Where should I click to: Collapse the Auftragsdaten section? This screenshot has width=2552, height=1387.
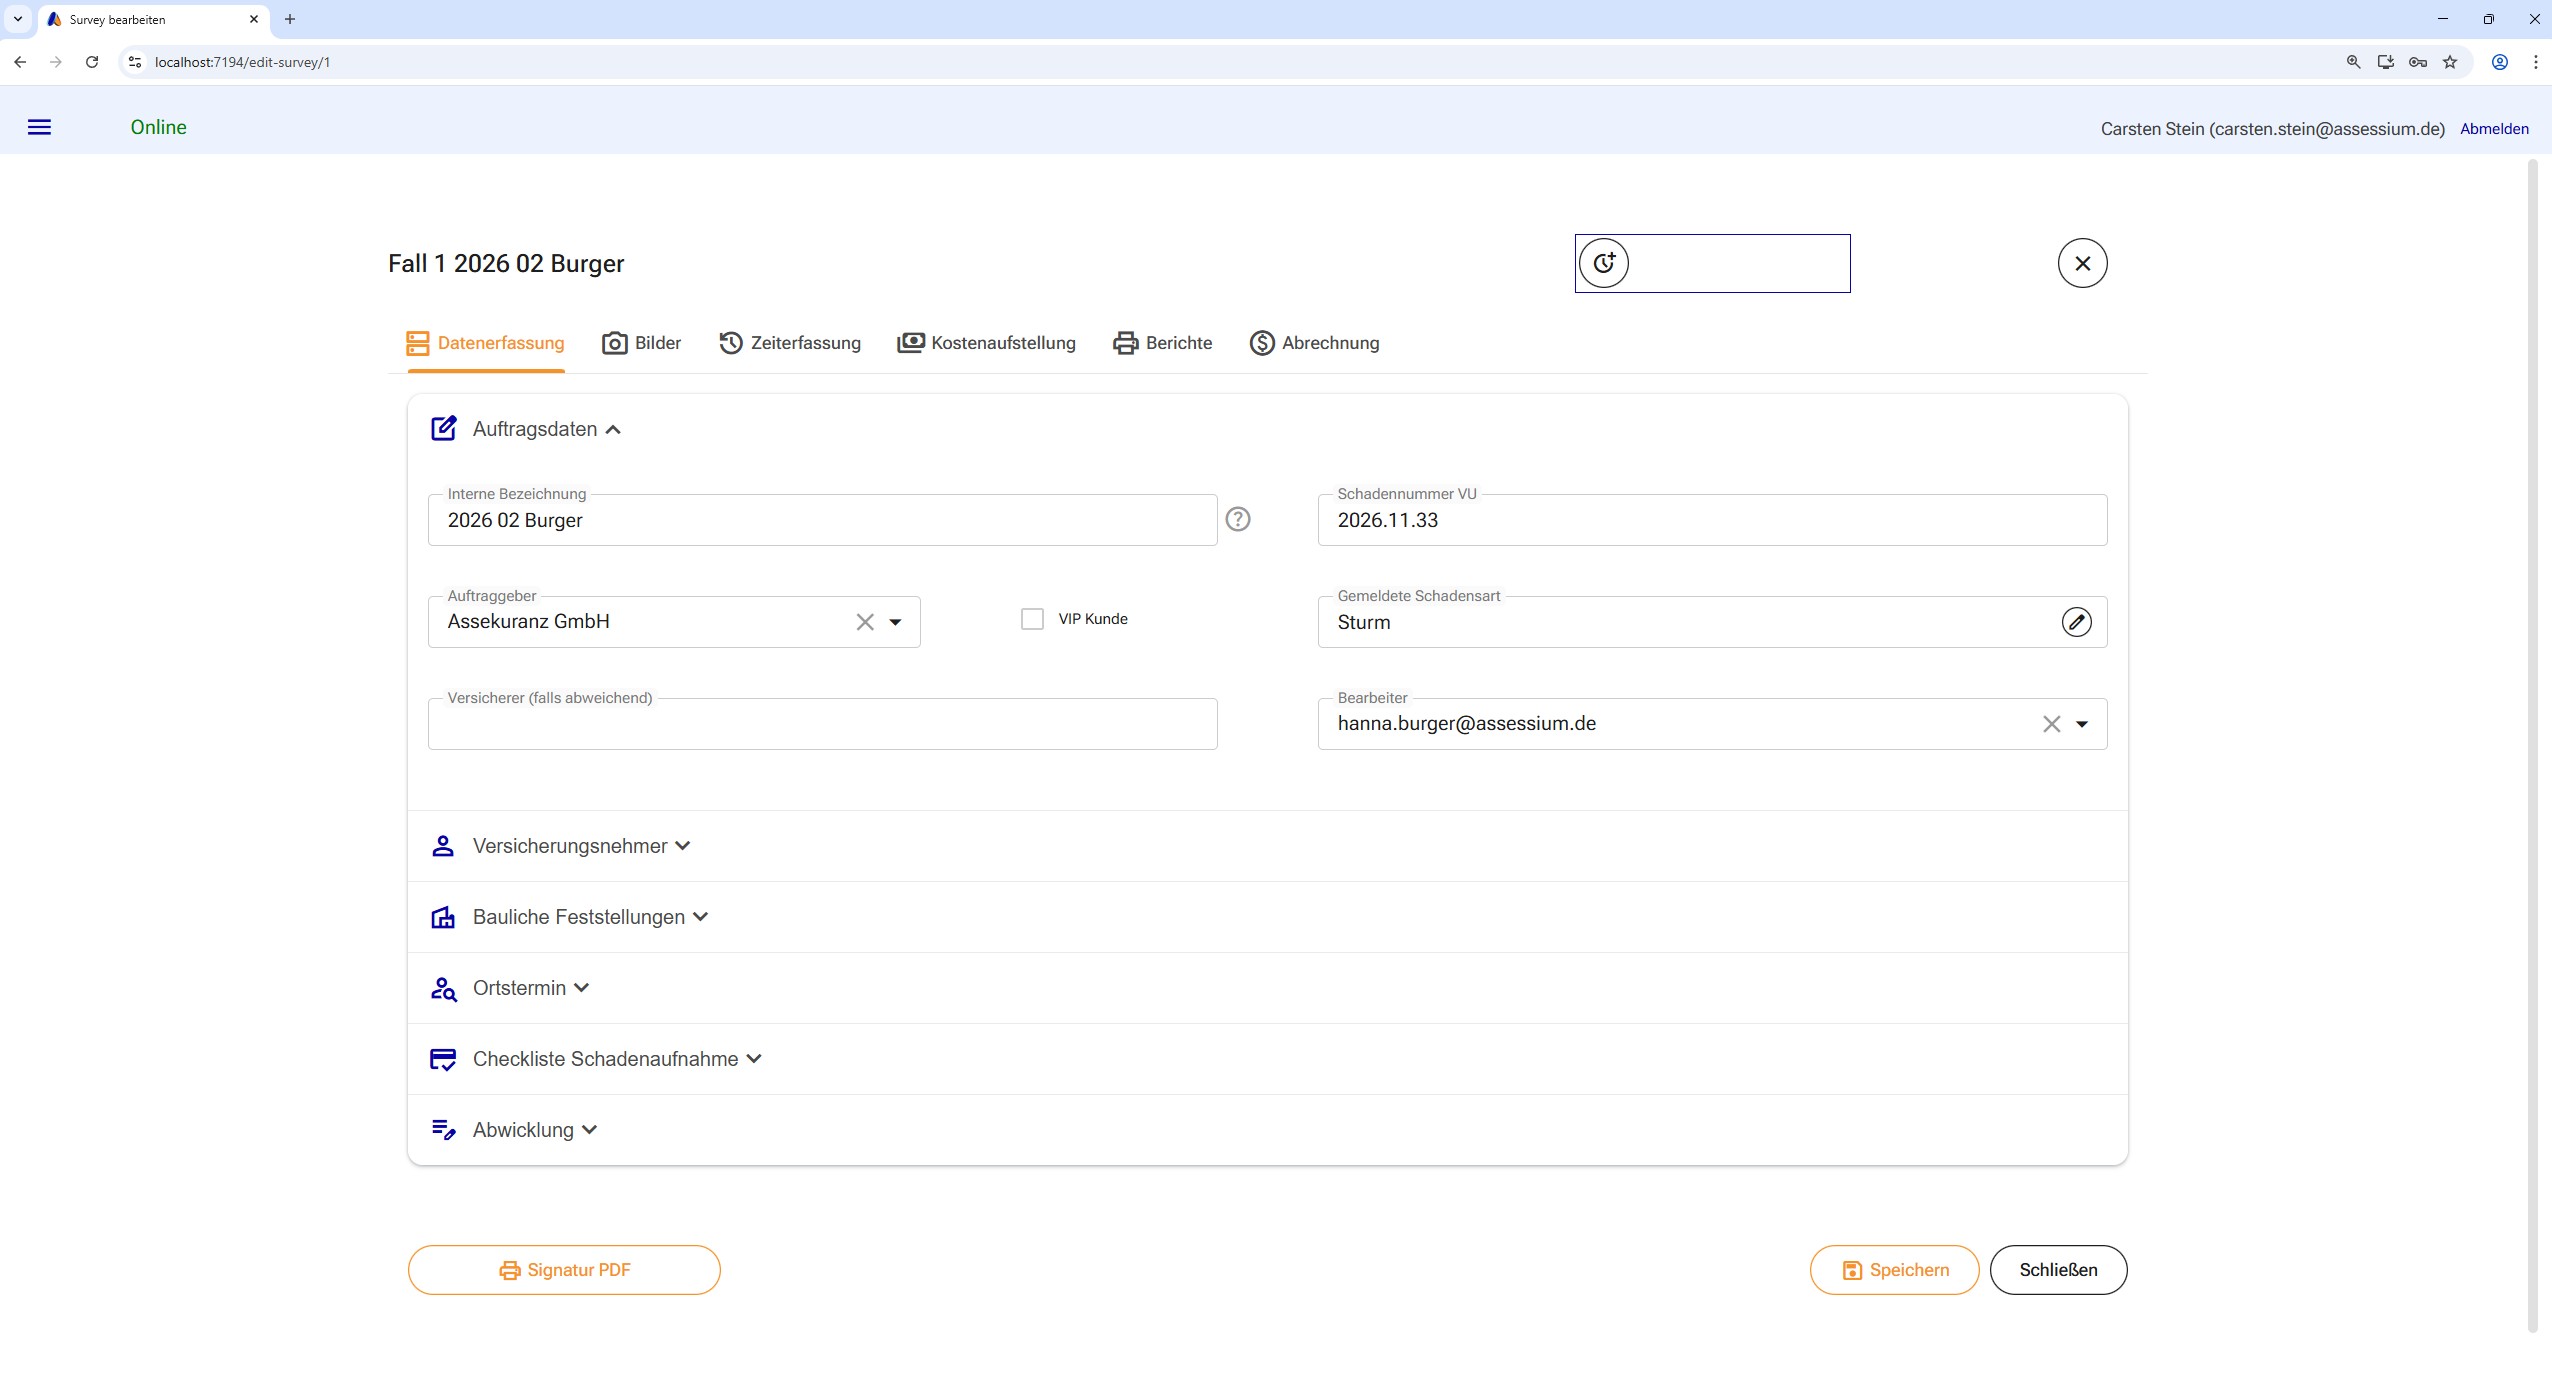[535, 429]
